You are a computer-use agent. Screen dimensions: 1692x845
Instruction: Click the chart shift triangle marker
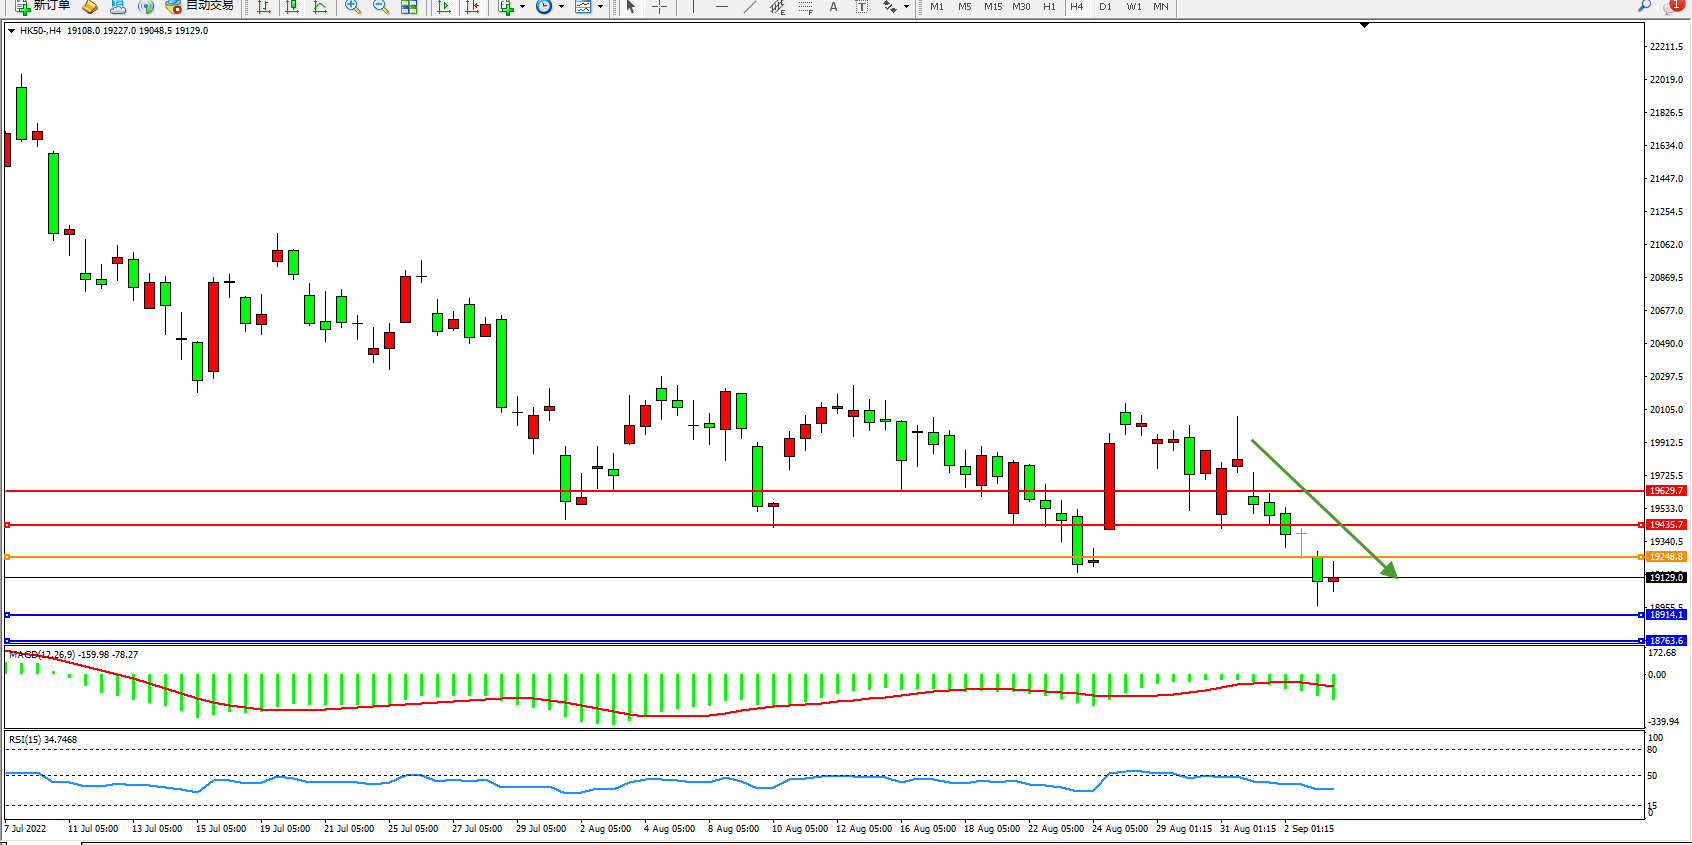[1364, 25]
